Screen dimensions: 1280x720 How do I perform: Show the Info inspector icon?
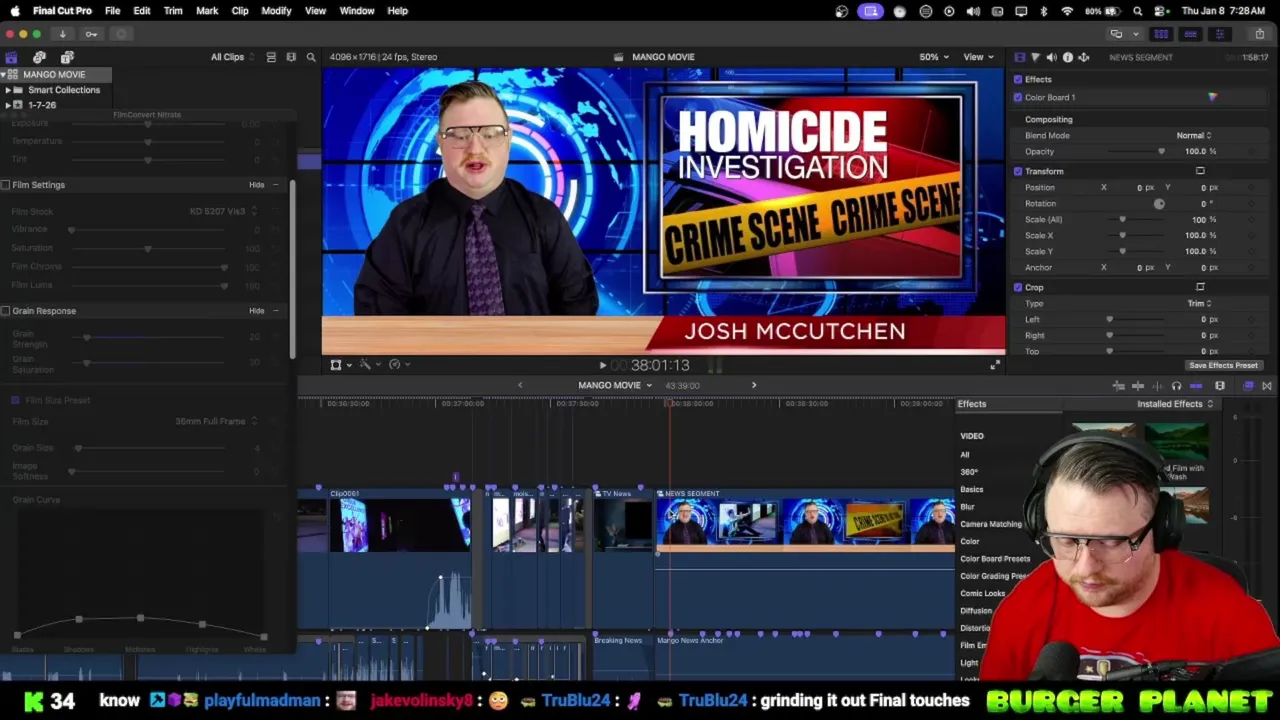[x=1067, y=57]
